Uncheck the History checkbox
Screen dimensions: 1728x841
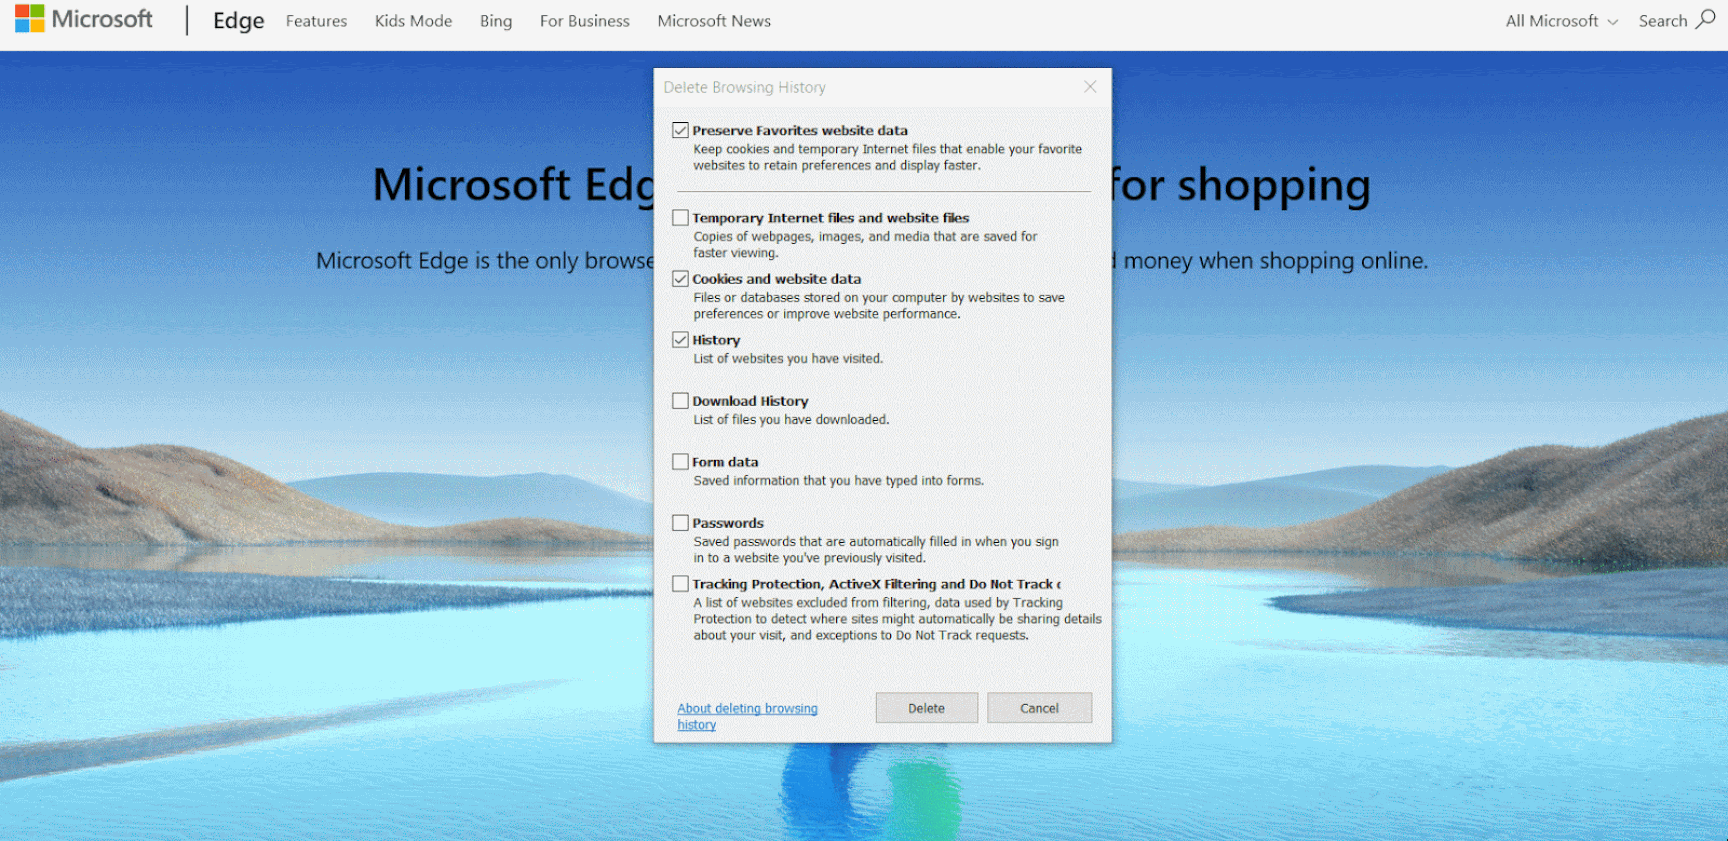coord(681,339)
